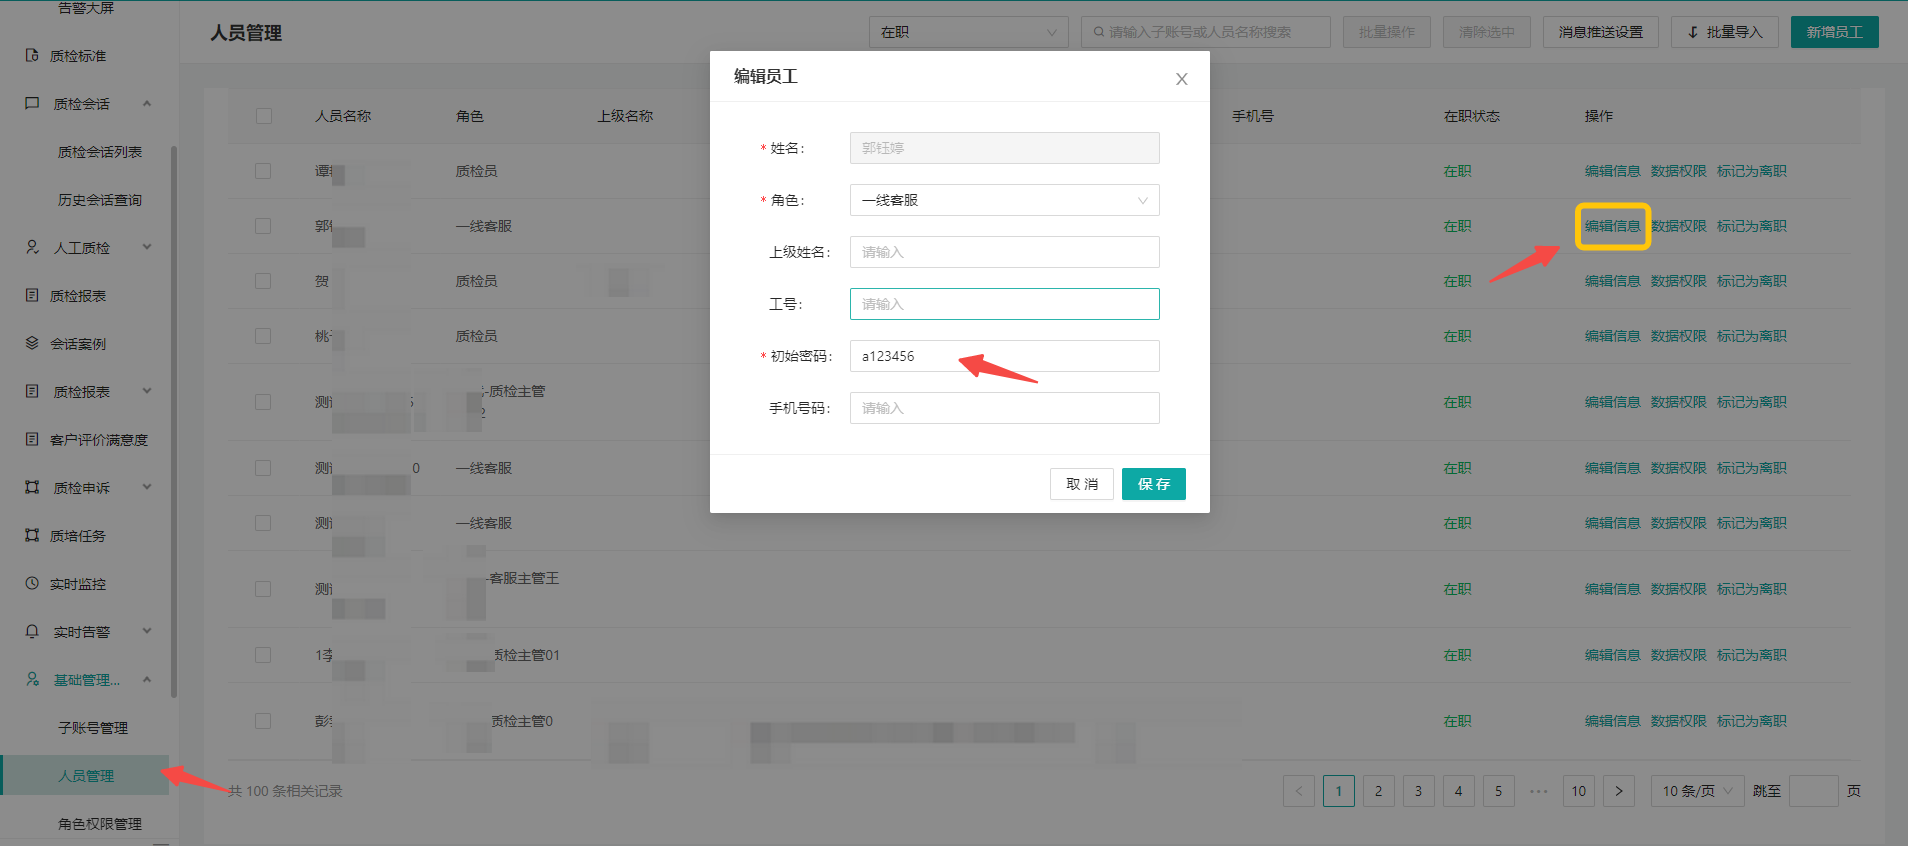
Task: Go to page 3
Action: 1418,791
